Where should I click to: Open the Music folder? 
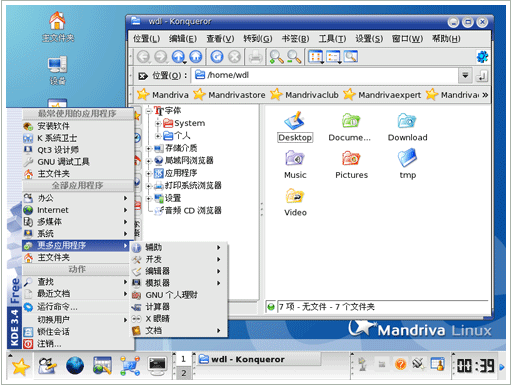pos(295,164)
